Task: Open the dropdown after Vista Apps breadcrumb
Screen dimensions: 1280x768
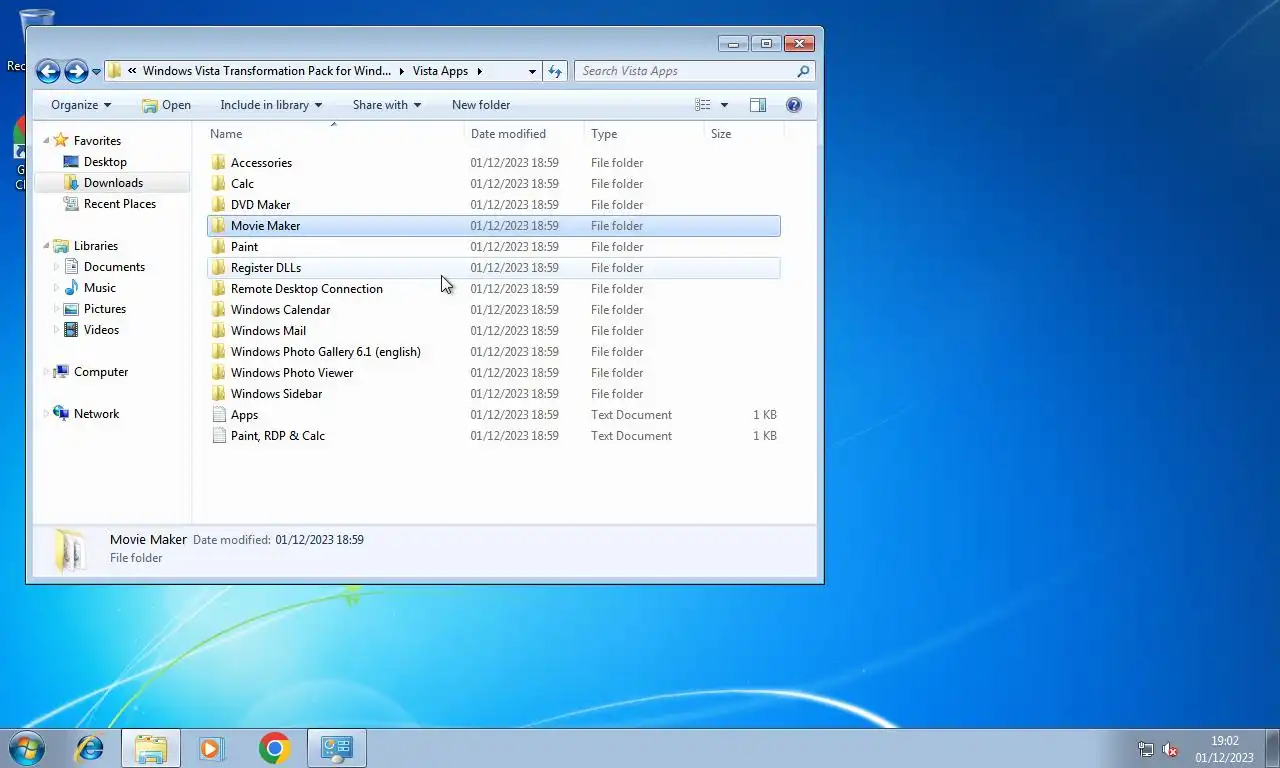Action: tap(479, 71)
